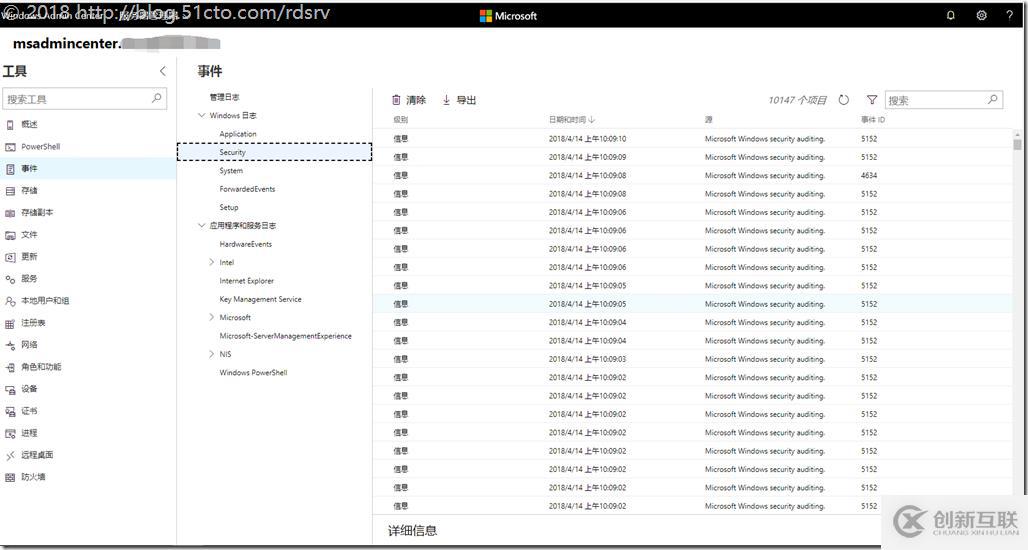
Task: Open 管理日志 manage logs
Action: 224,97
